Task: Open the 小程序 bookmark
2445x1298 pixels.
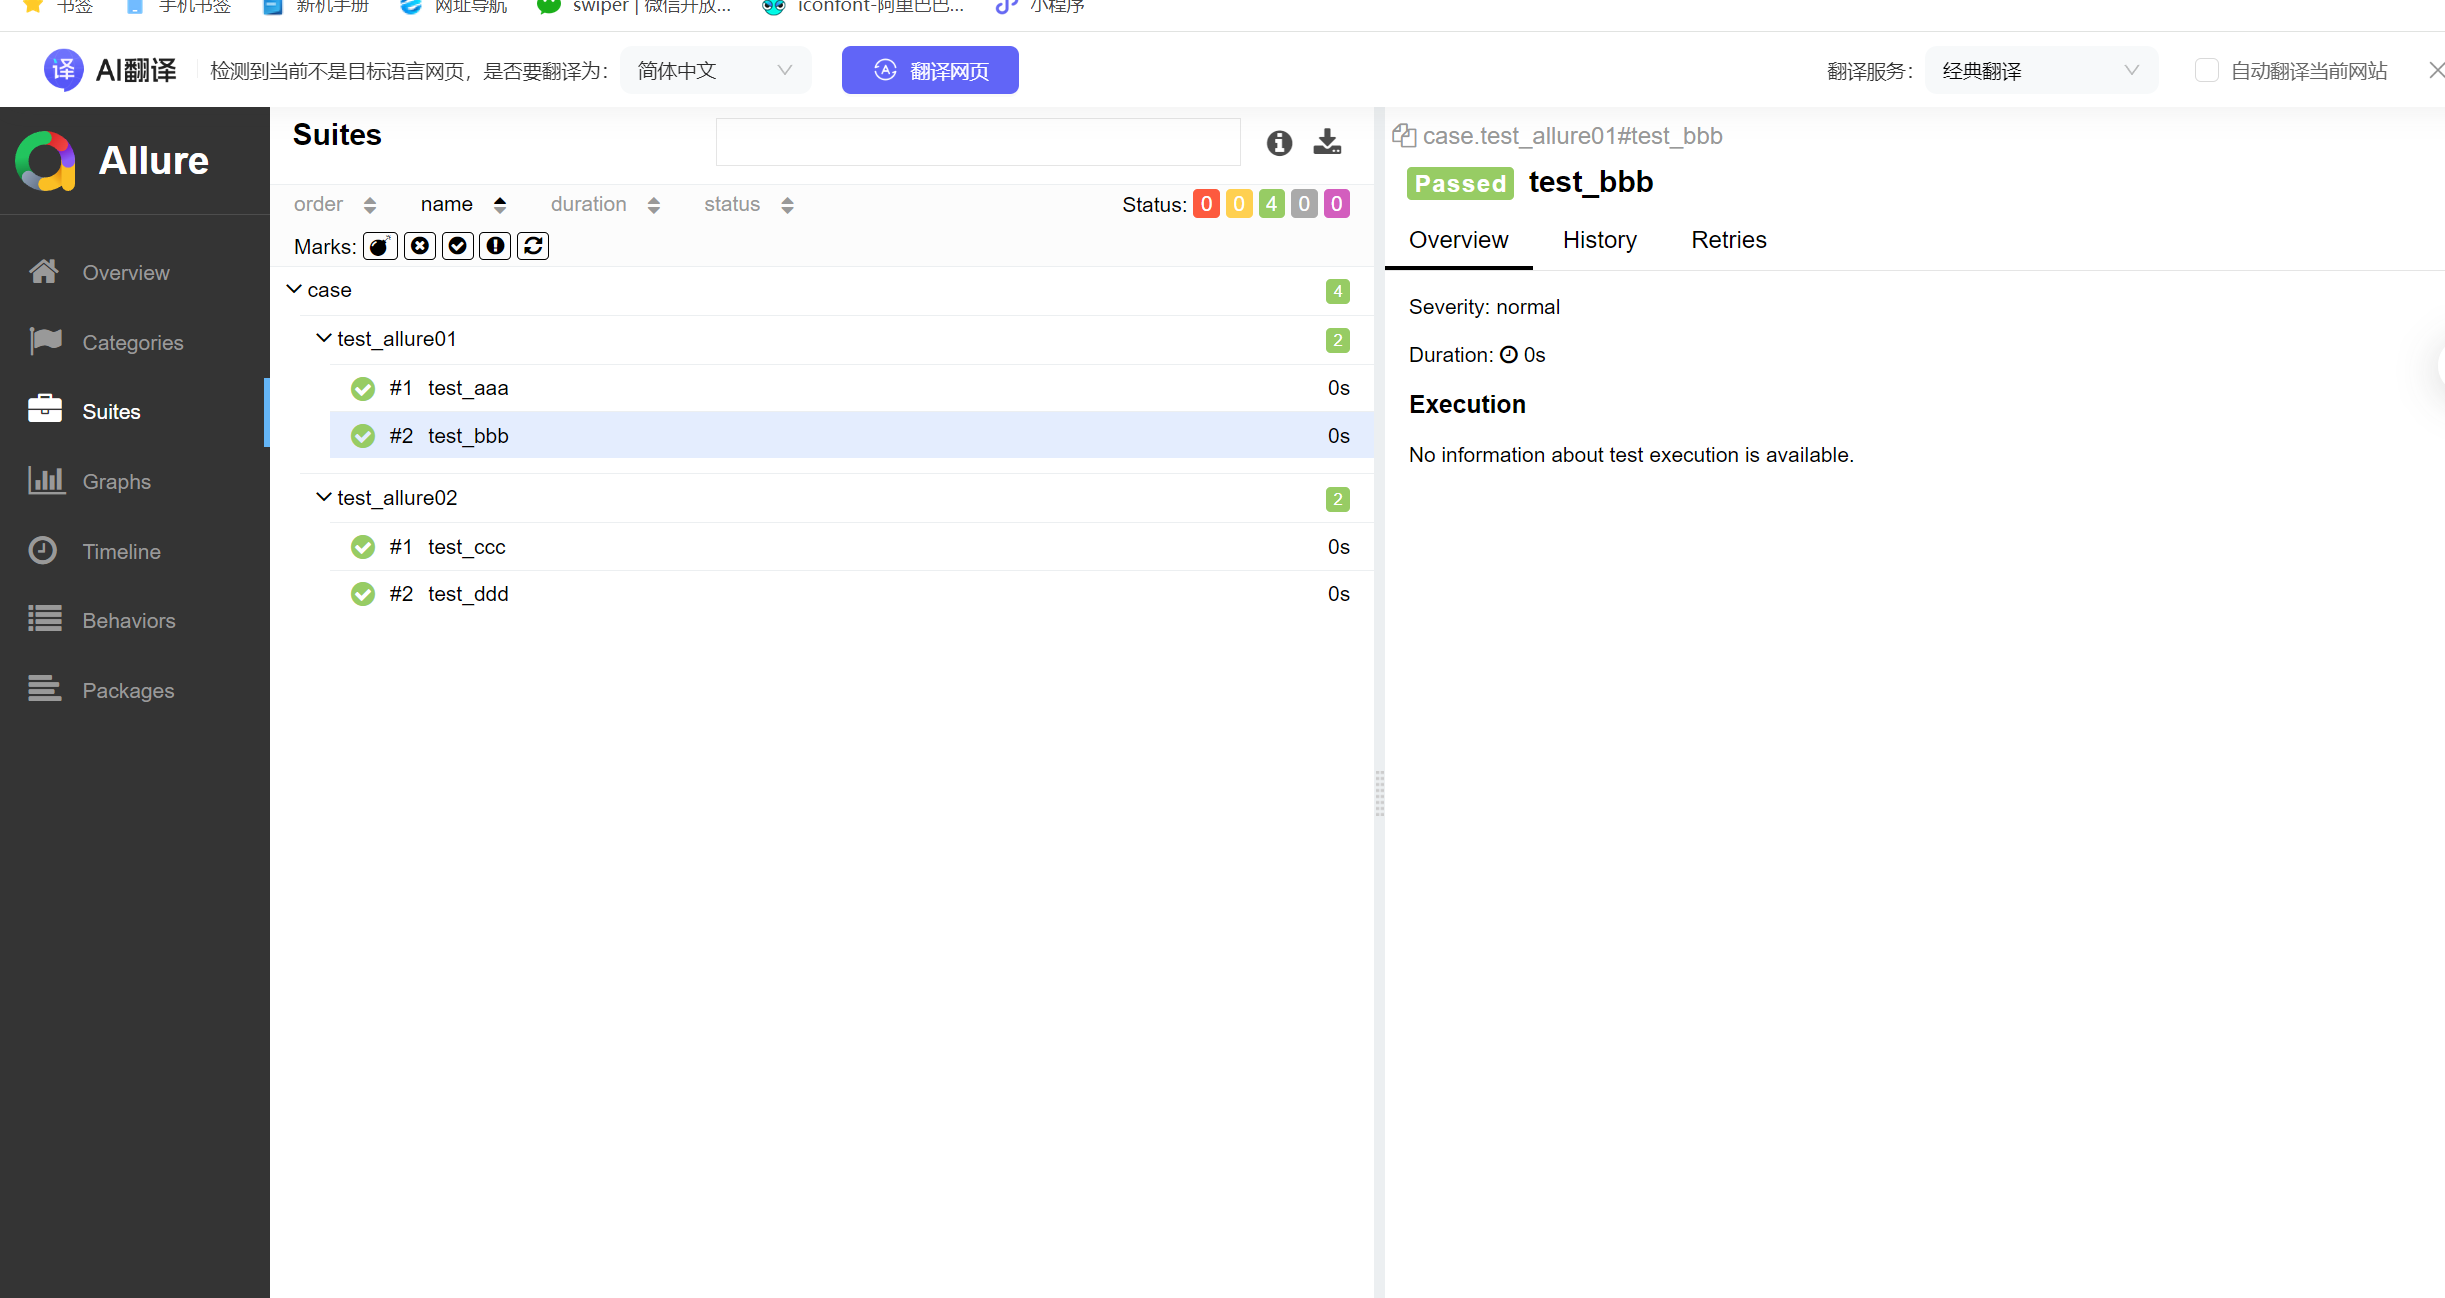Action: coord(1041,7)
